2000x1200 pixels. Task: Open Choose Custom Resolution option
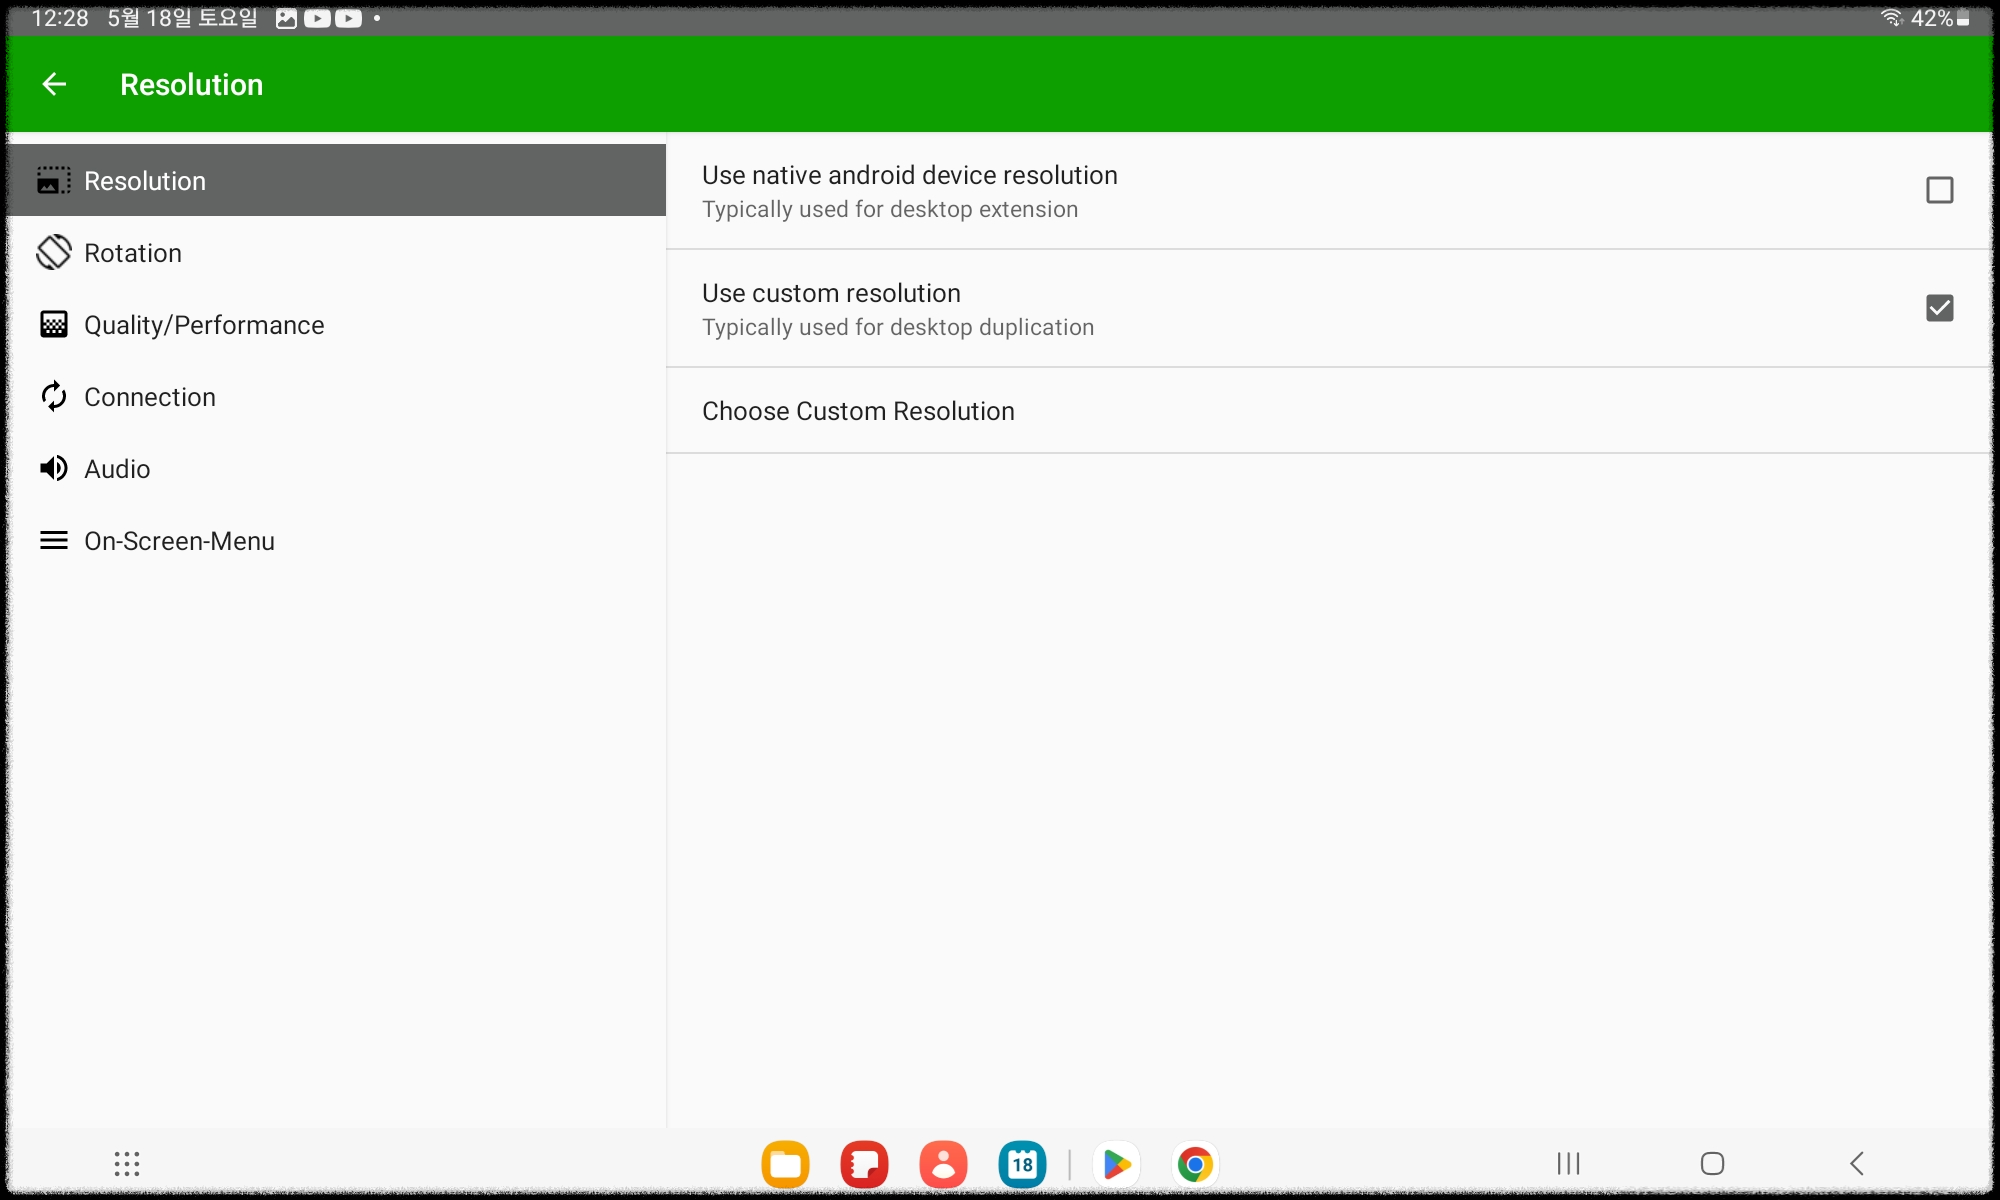[858, 411]
